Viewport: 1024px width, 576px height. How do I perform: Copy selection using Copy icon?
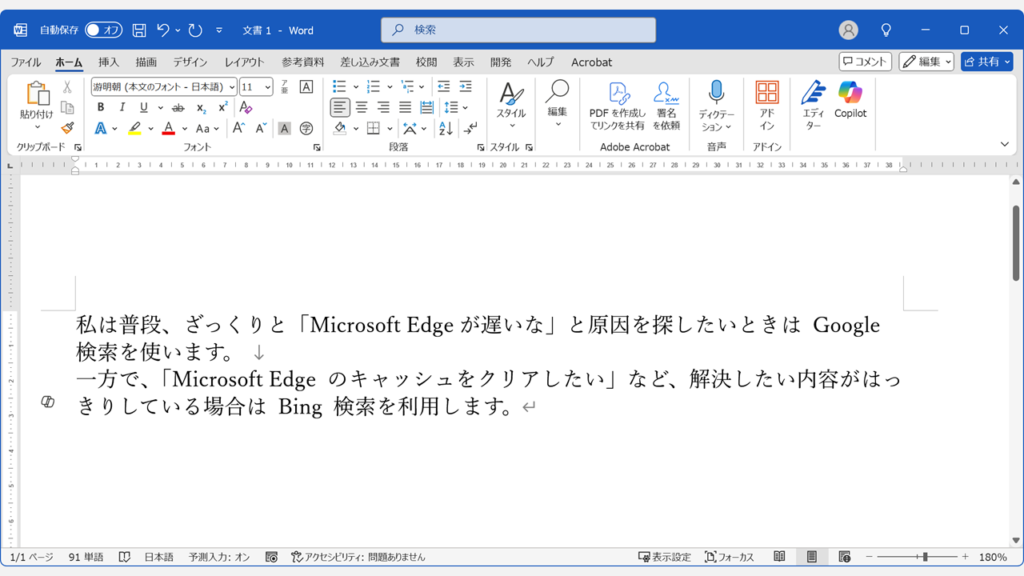point(67,108)
